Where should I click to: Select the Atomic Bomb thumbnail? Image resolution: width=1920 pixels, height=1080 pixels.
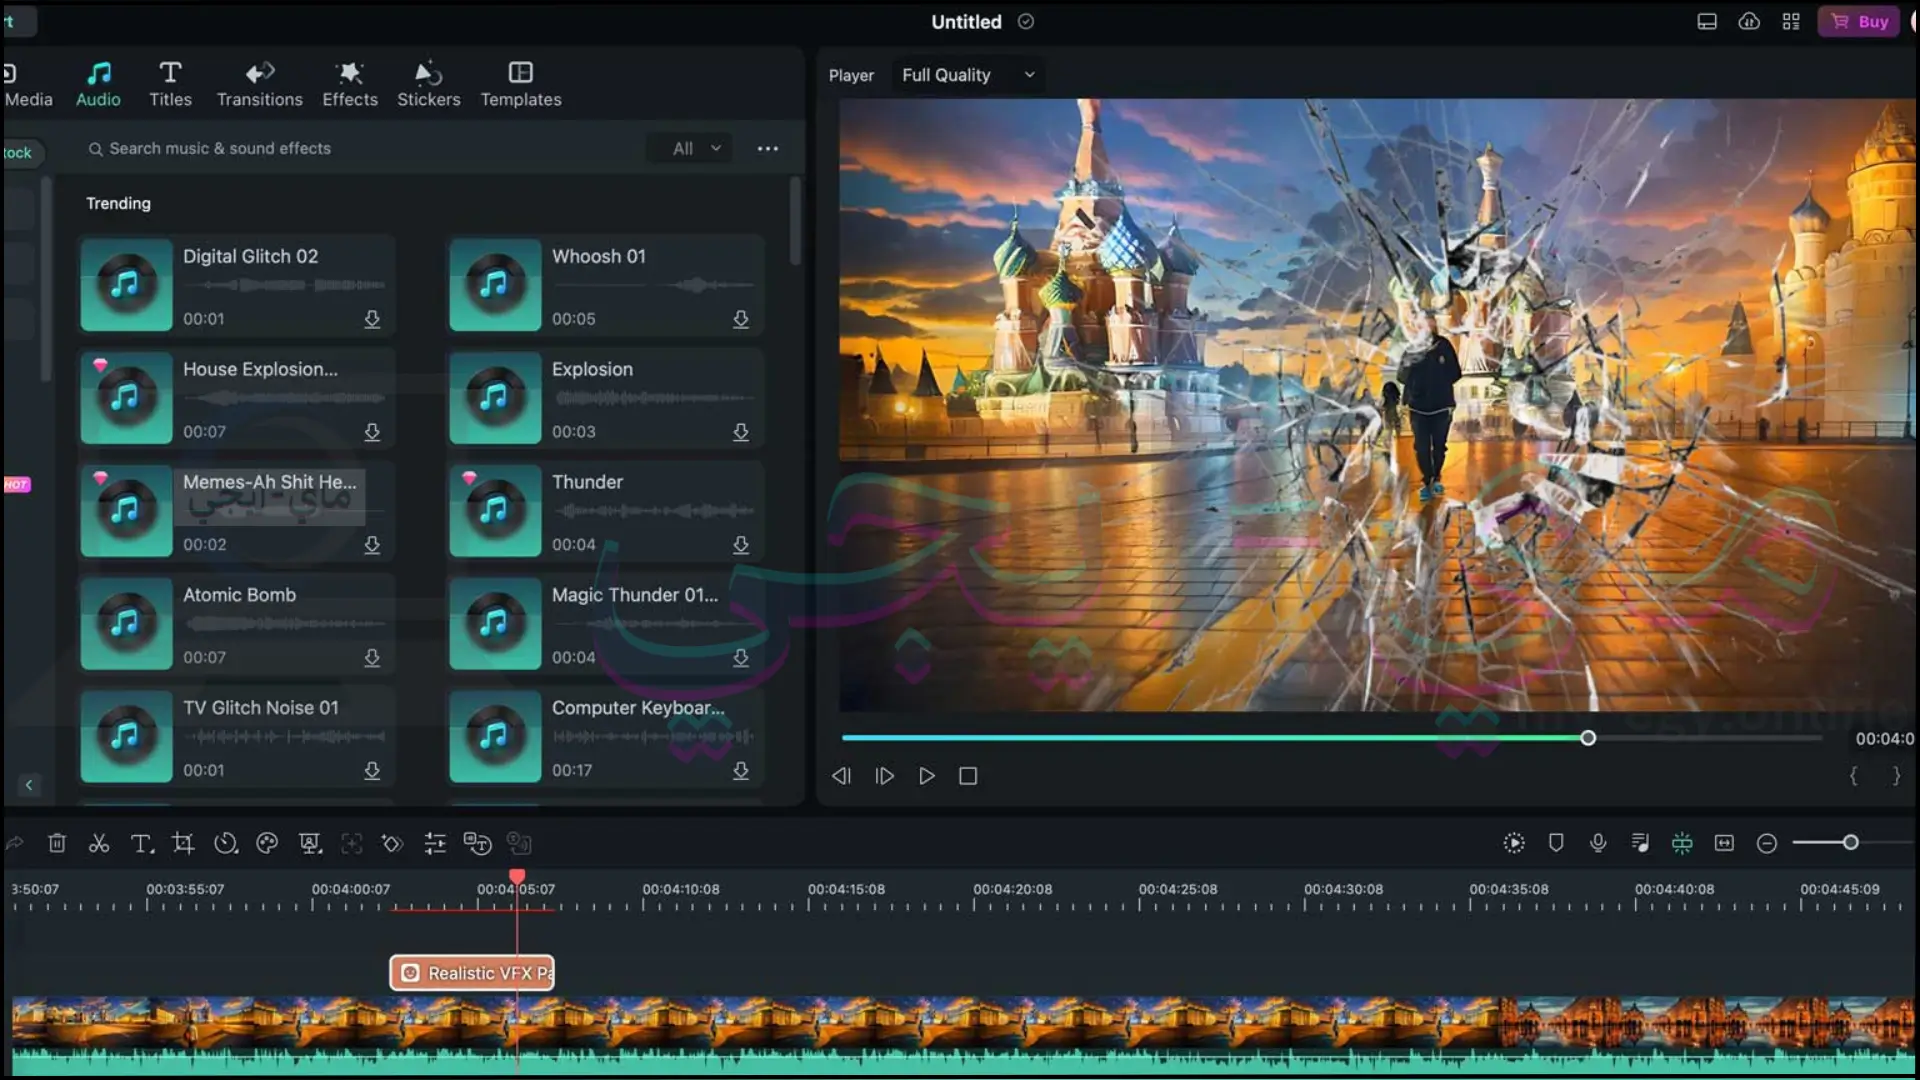point(126,623)
